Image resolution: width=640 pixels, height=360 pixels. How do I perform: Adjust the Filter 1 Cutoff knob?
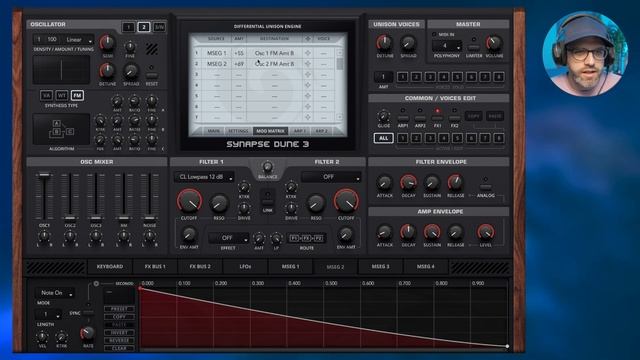[x=189, y=201]
